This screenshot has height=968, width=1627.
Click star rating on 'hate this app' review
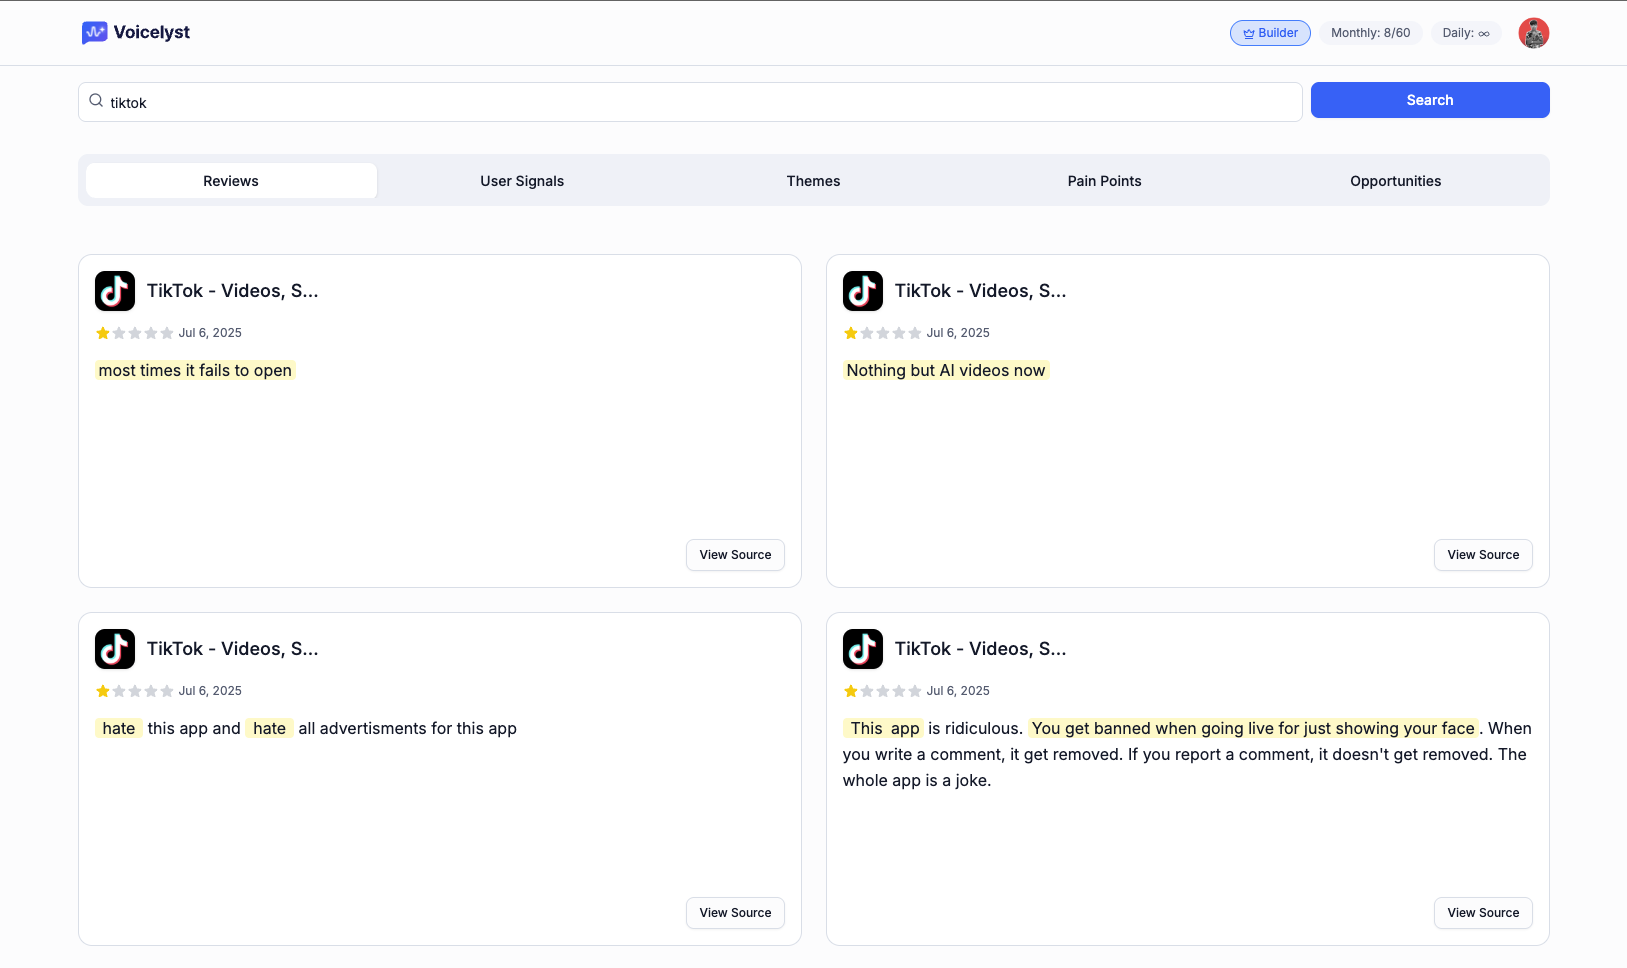click(x=135, y=691)
